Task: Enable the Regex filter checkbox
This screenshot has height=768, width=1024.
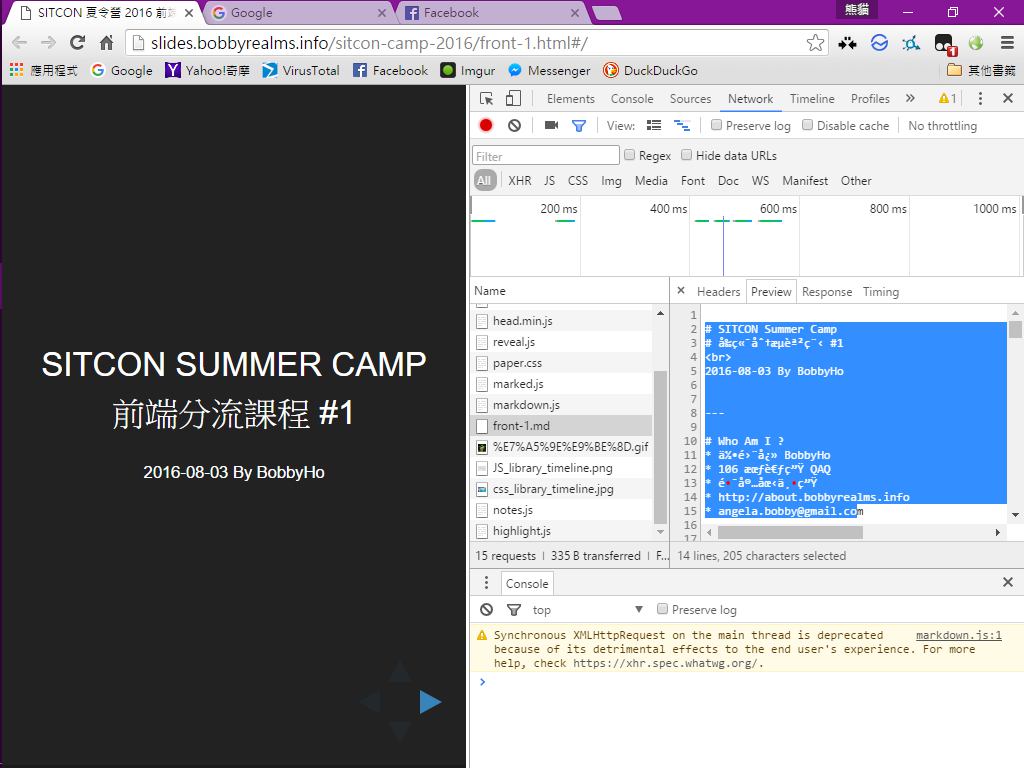Action: [630, 155]
